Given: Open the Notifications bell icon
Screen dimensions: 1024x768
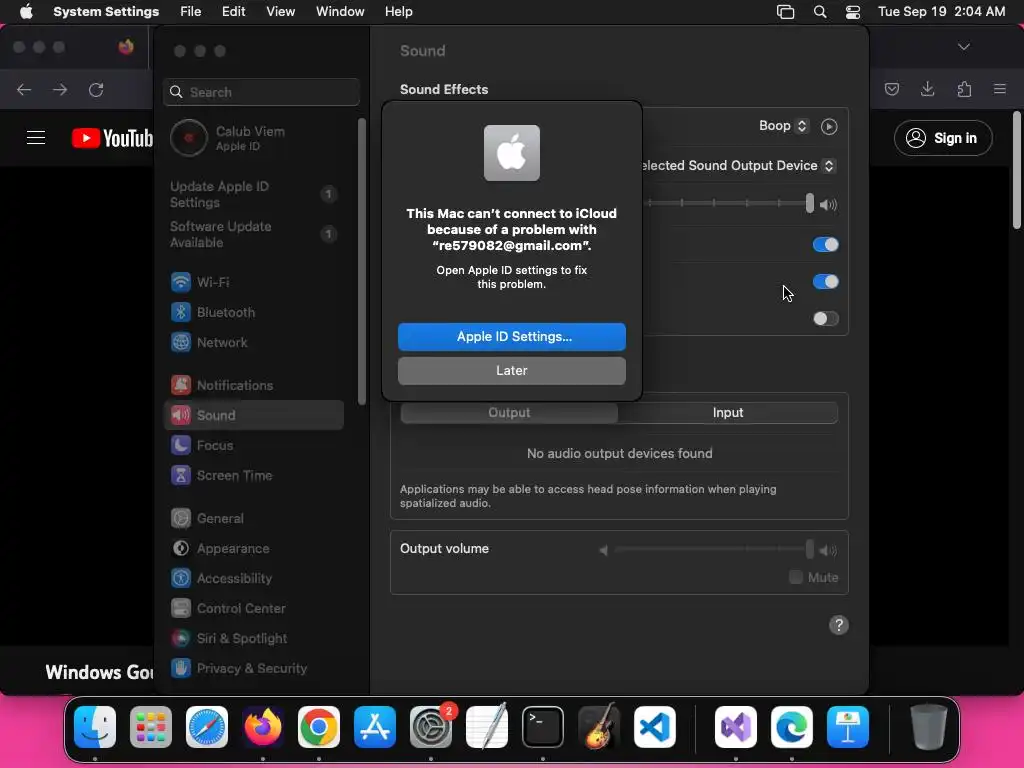Looking at the screenshot, I should (181, 385).
